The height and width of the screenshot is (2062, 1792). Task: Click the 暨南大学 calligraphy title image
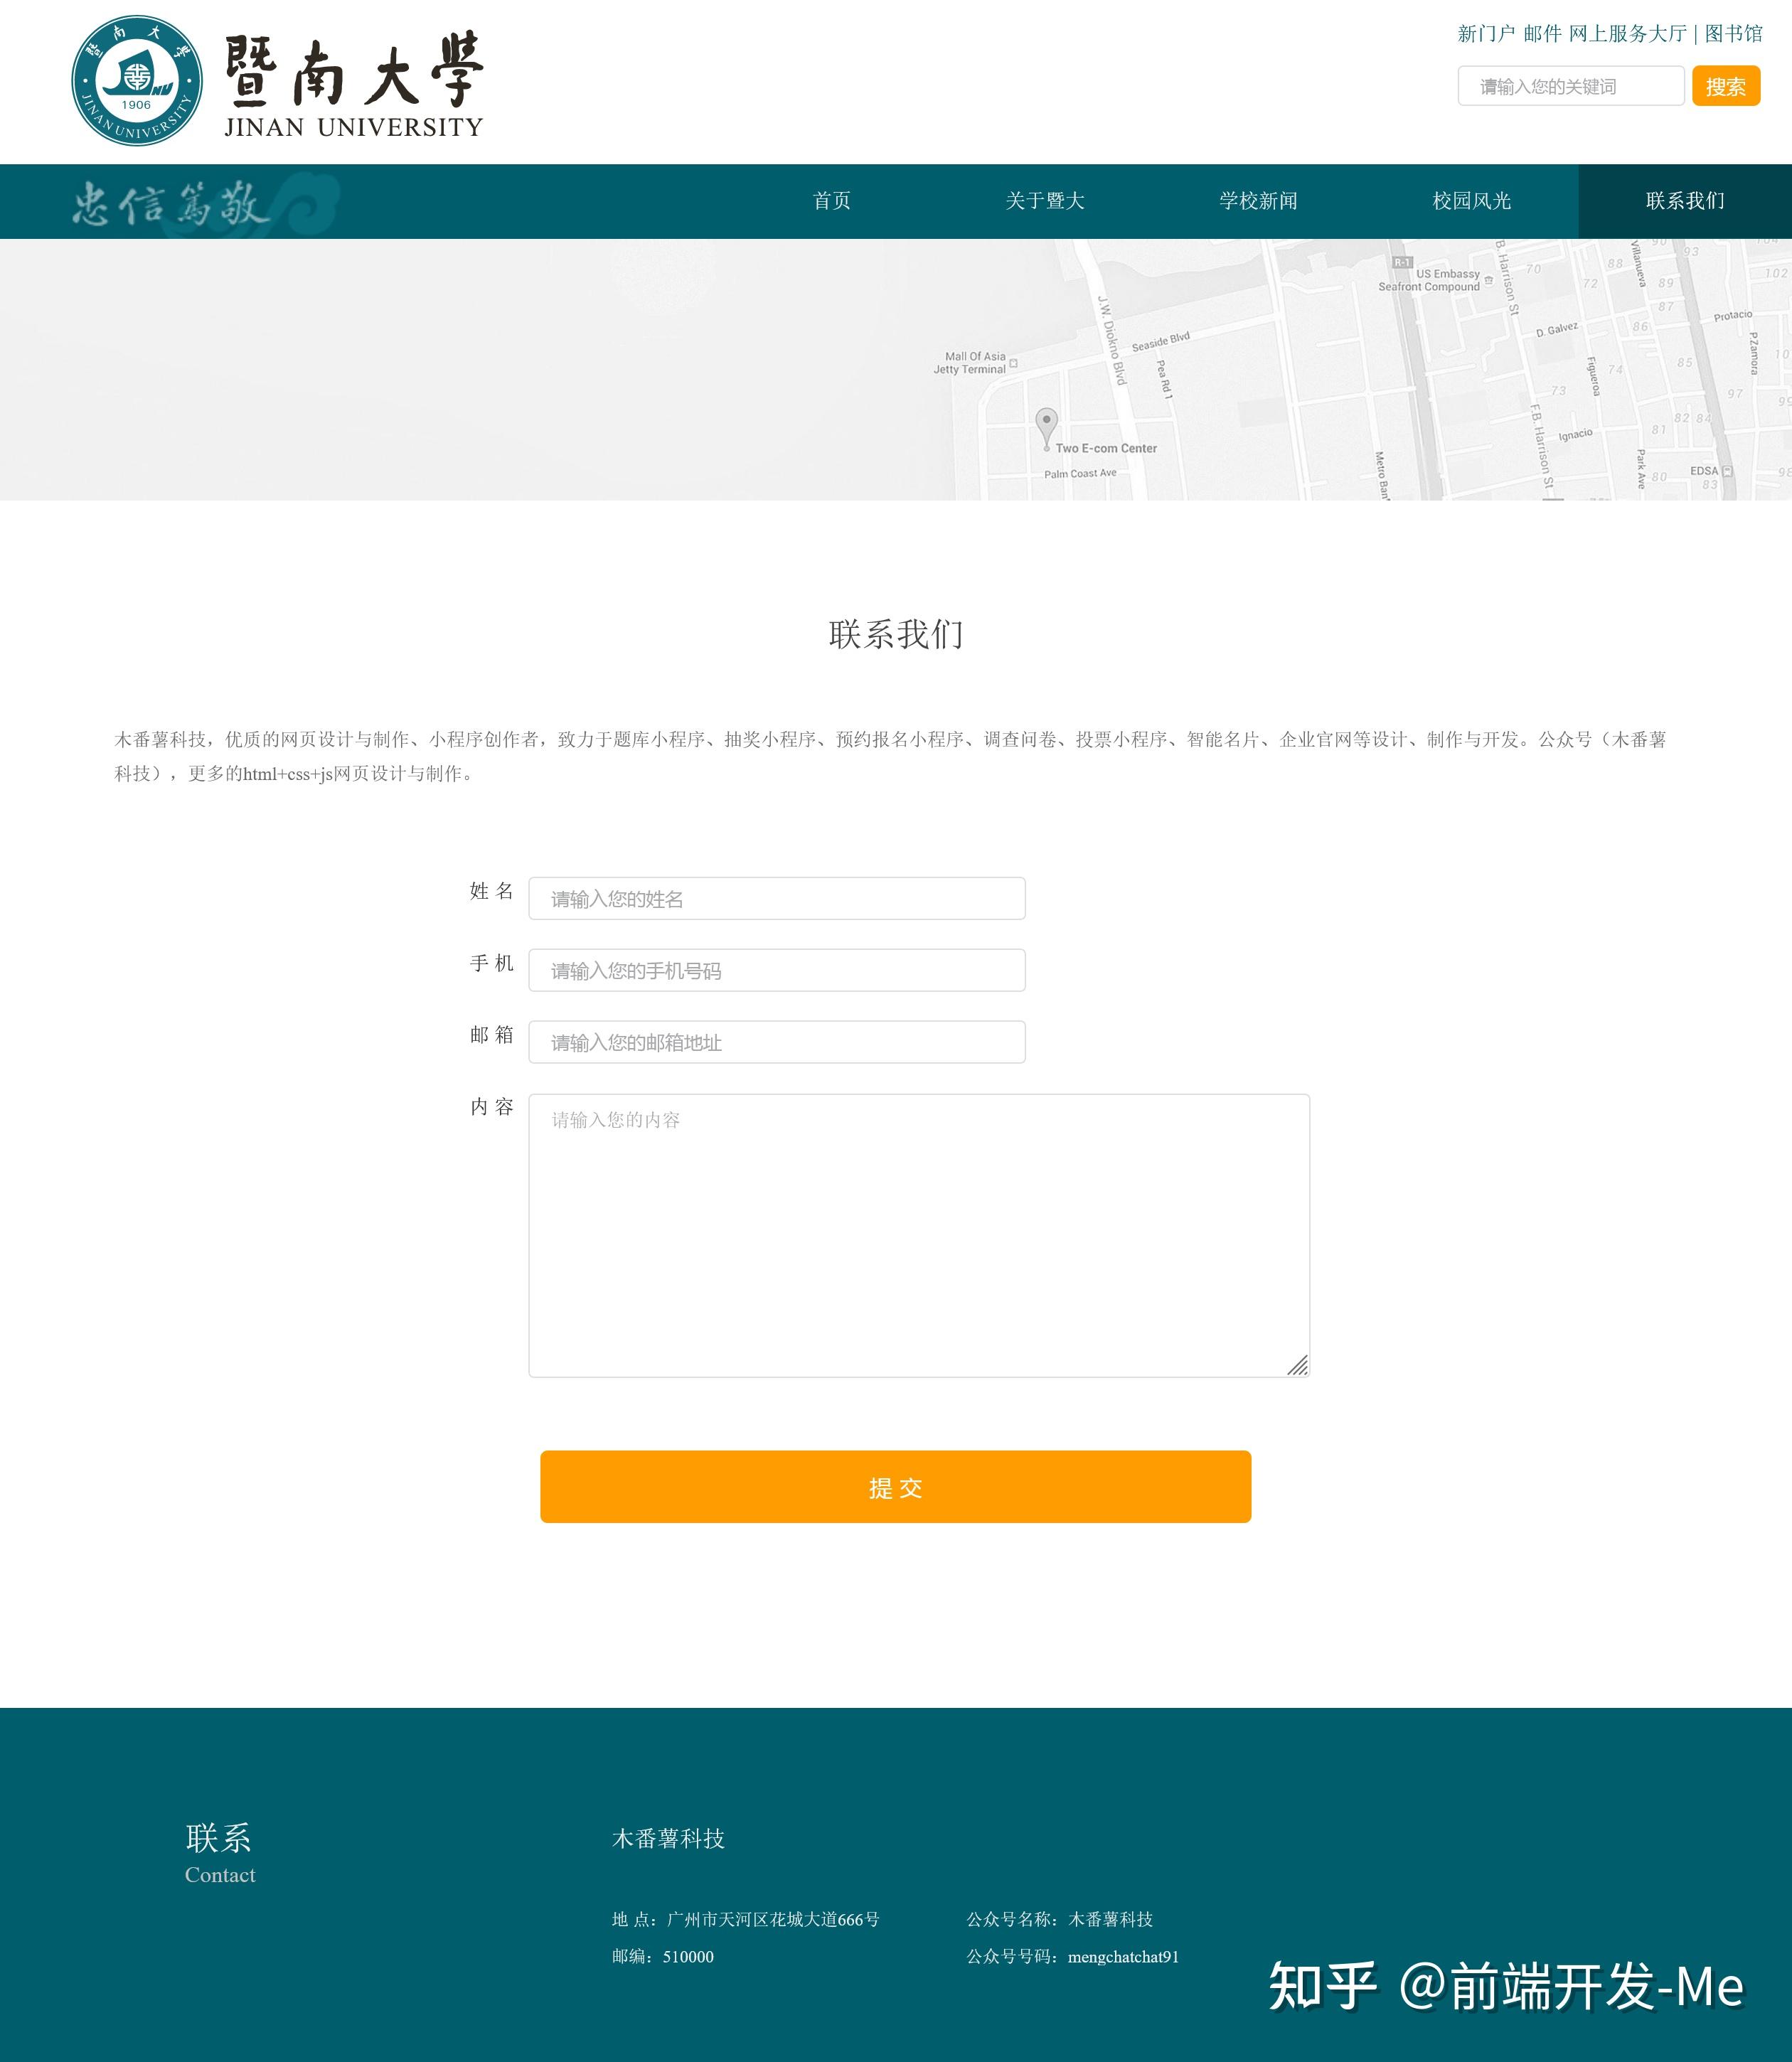(354, 70)
